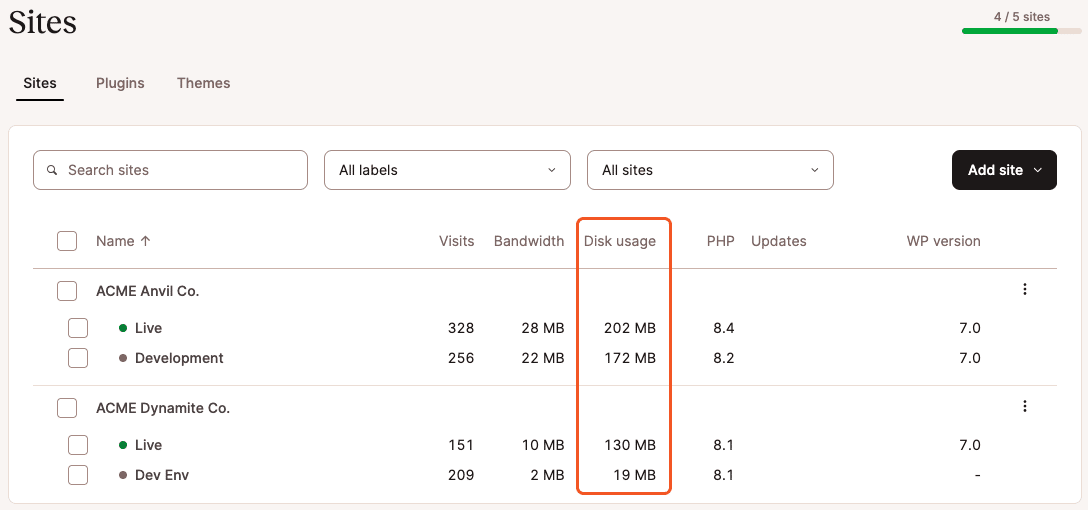Viewport: 1088px width, 510px height.
Task: Sort by the Visits column header
Action: pos(457,241)
